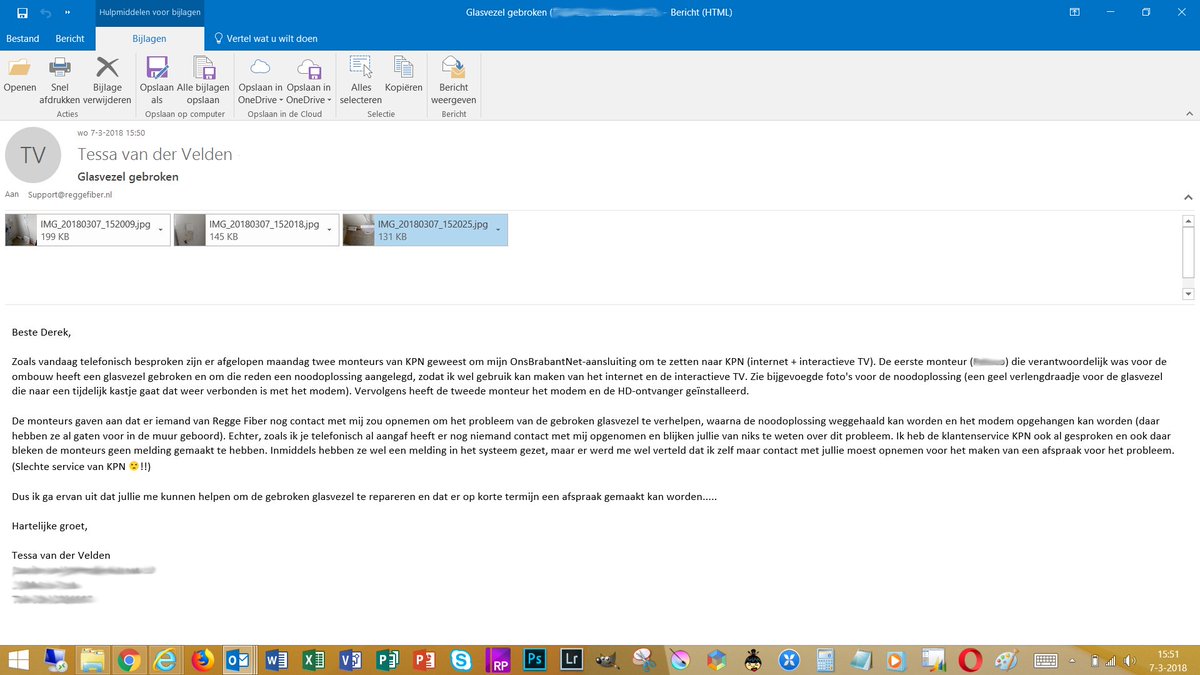Switch to the Bericht tab
The image size is (1200, 675).
(70, 39)
